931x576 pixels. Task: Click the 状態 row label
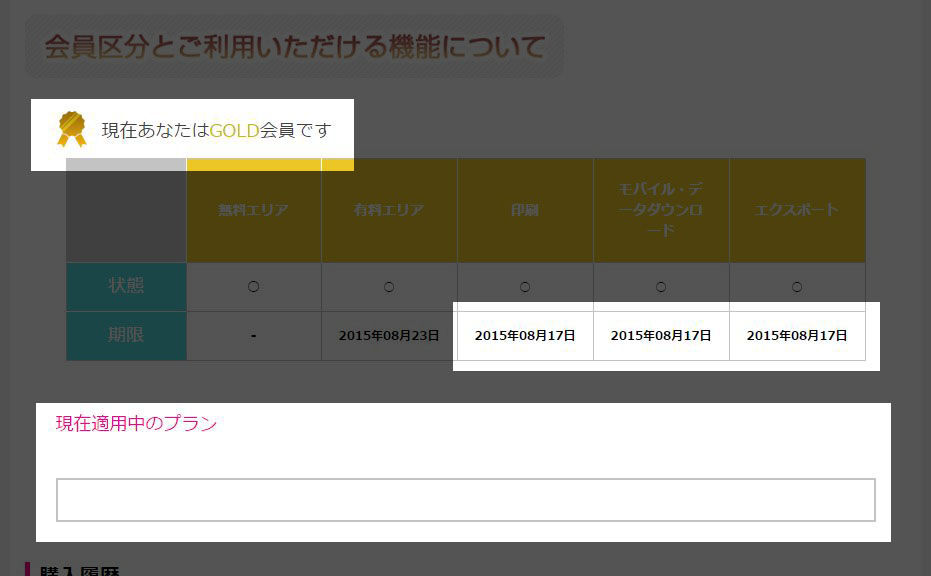click(x=126, y=287)
